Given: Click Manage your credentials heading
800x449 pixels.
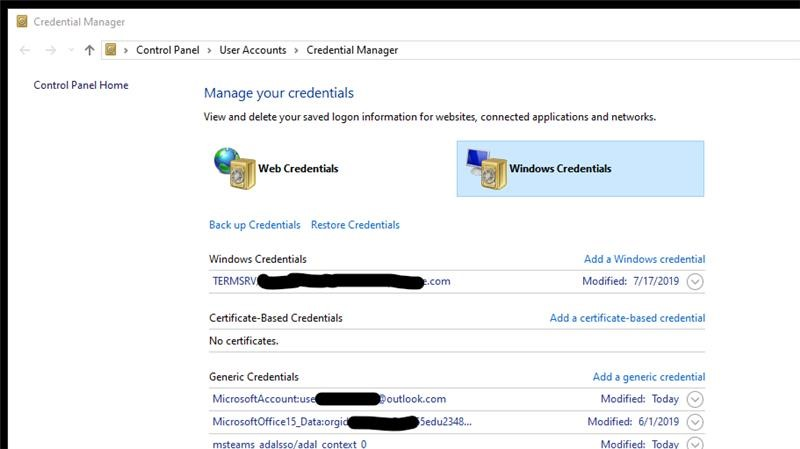Looking at the screenshot, I should coord(279,93).
